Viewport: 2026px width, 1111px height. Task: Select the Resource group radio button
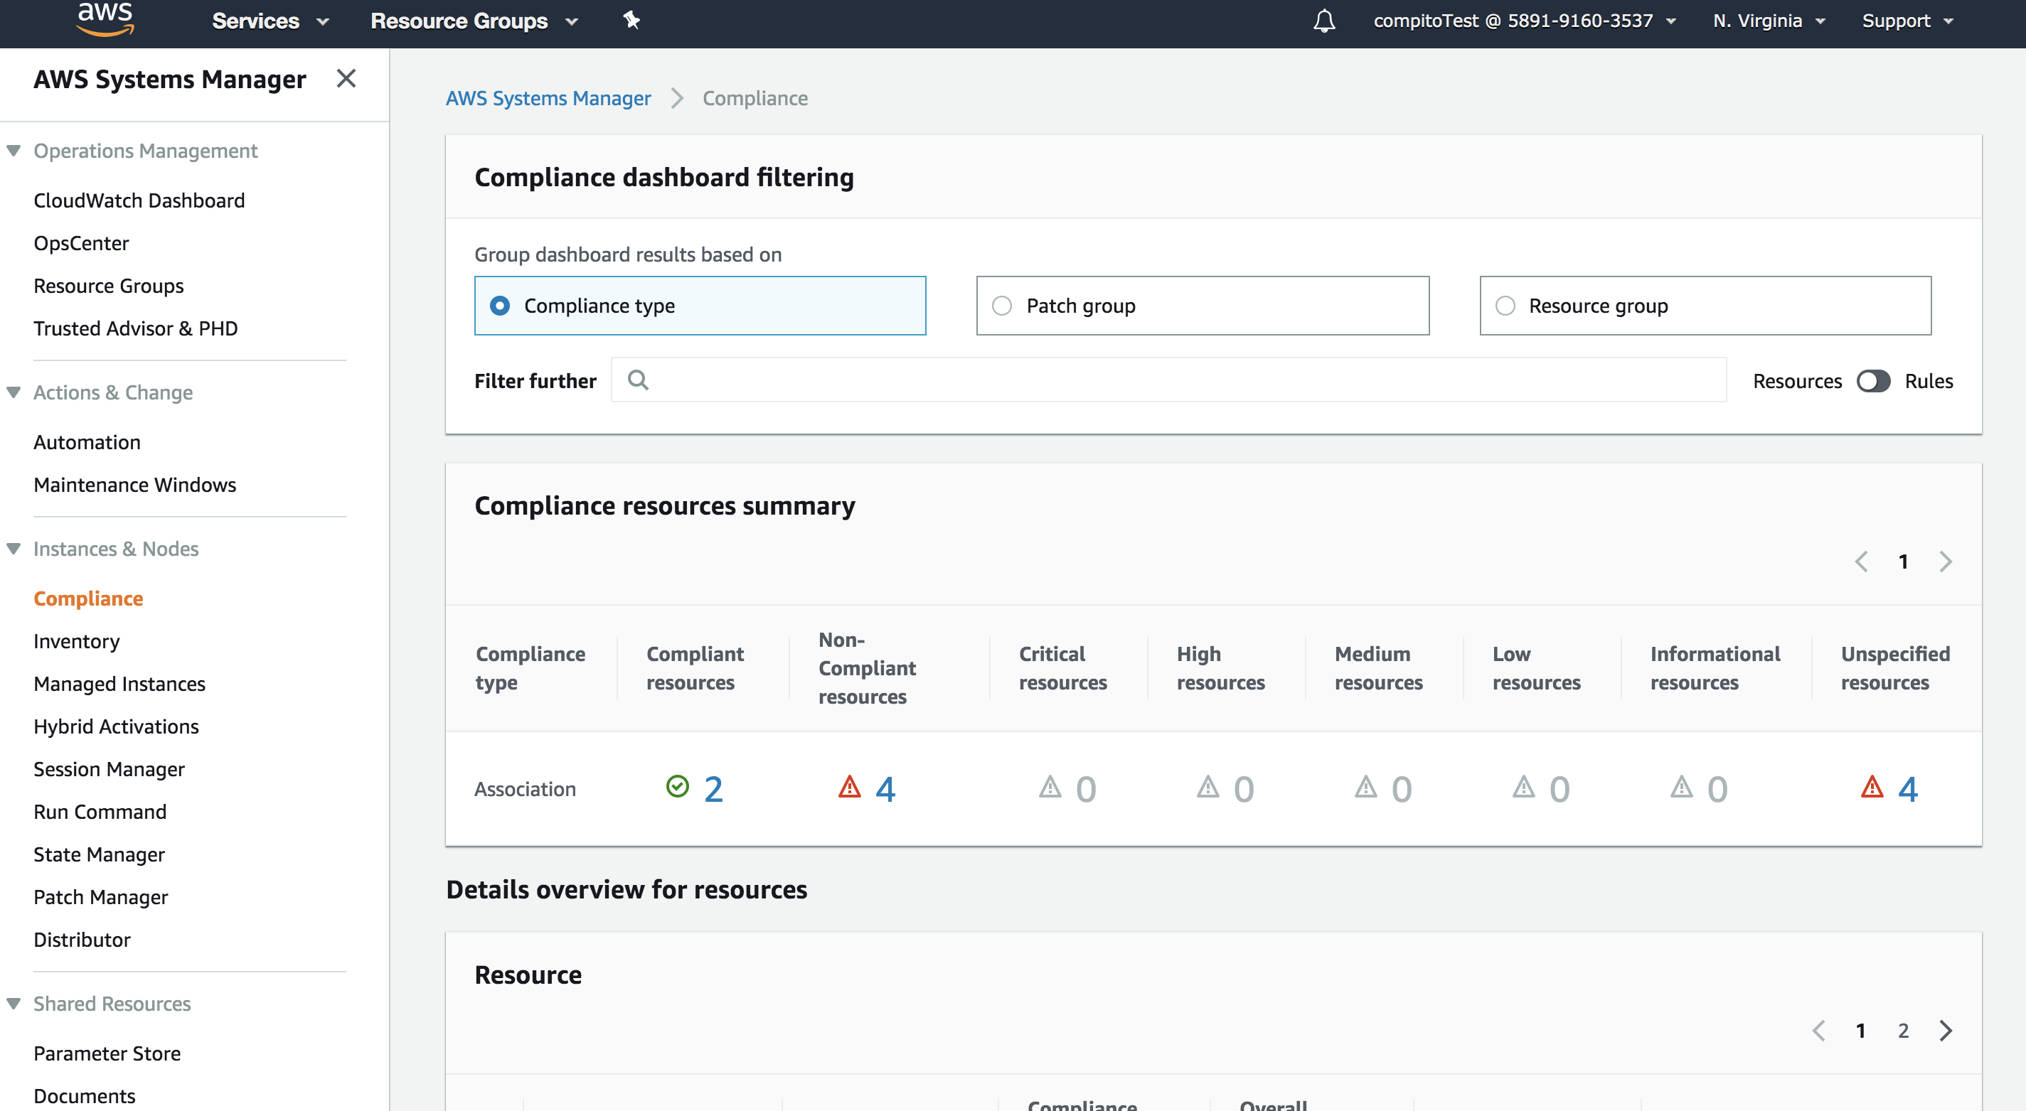(x=1505, y=305)
